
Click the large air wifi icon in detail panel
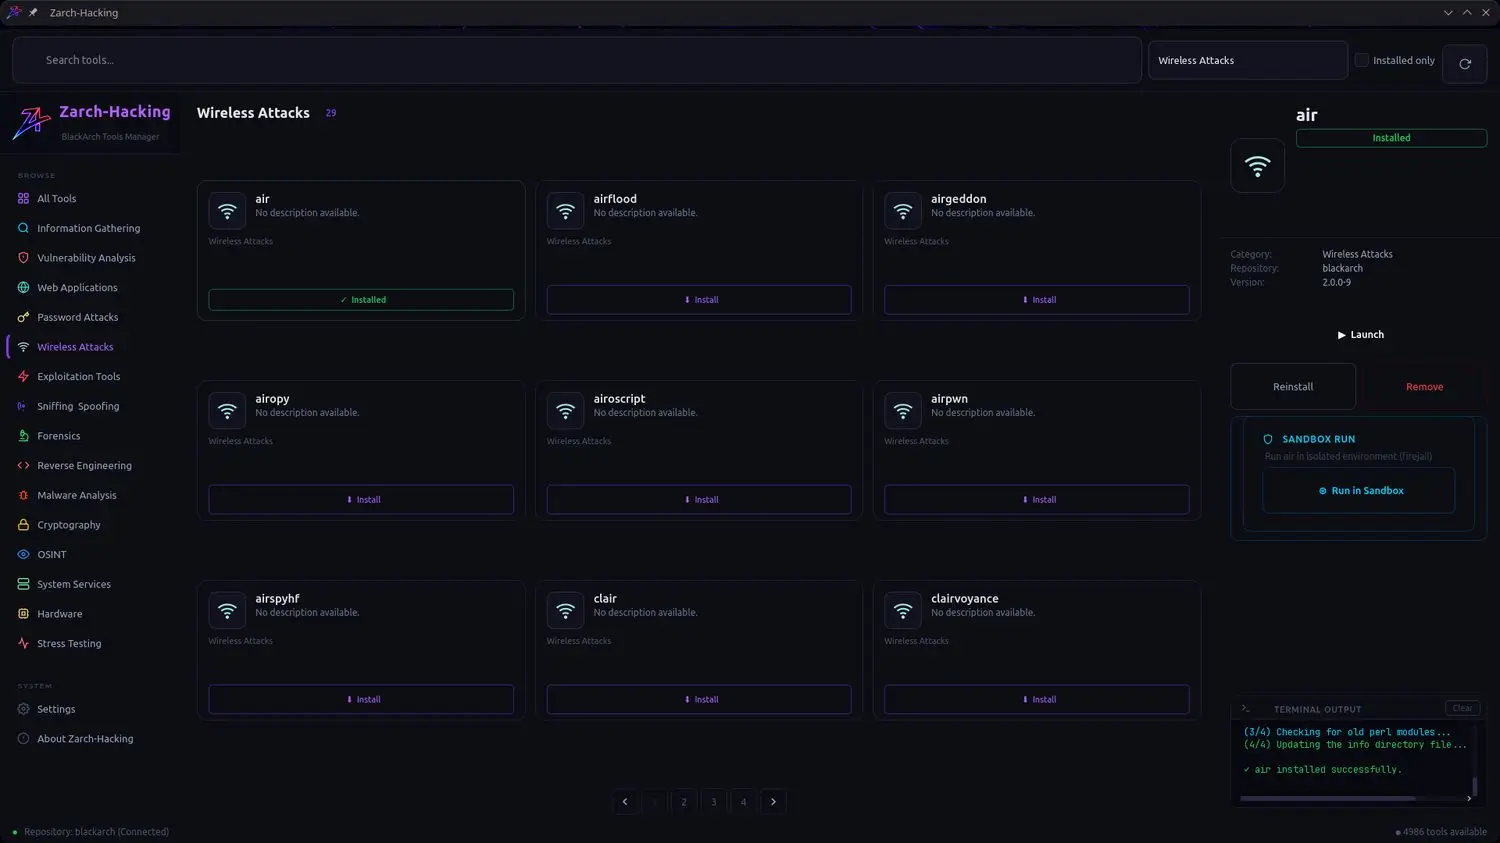tap(1258, 166)
